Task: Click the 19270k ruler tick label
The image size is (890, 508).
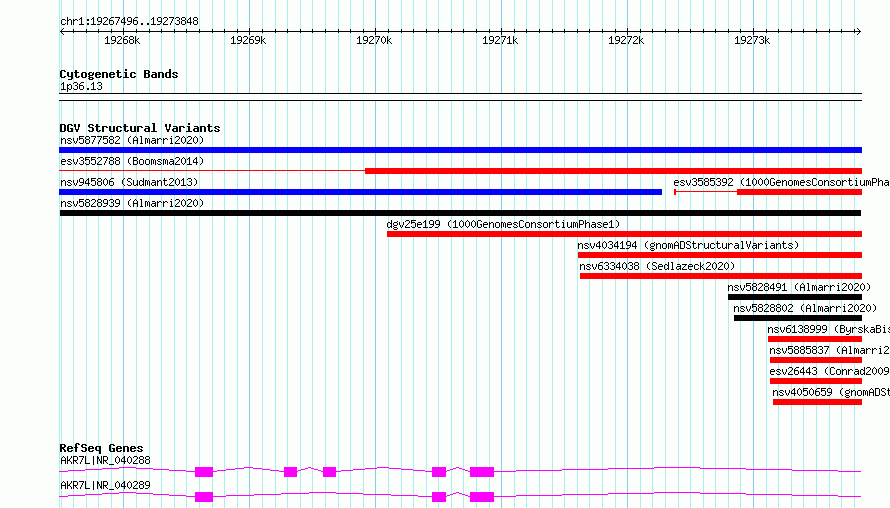Action: (x=374, y=40)
